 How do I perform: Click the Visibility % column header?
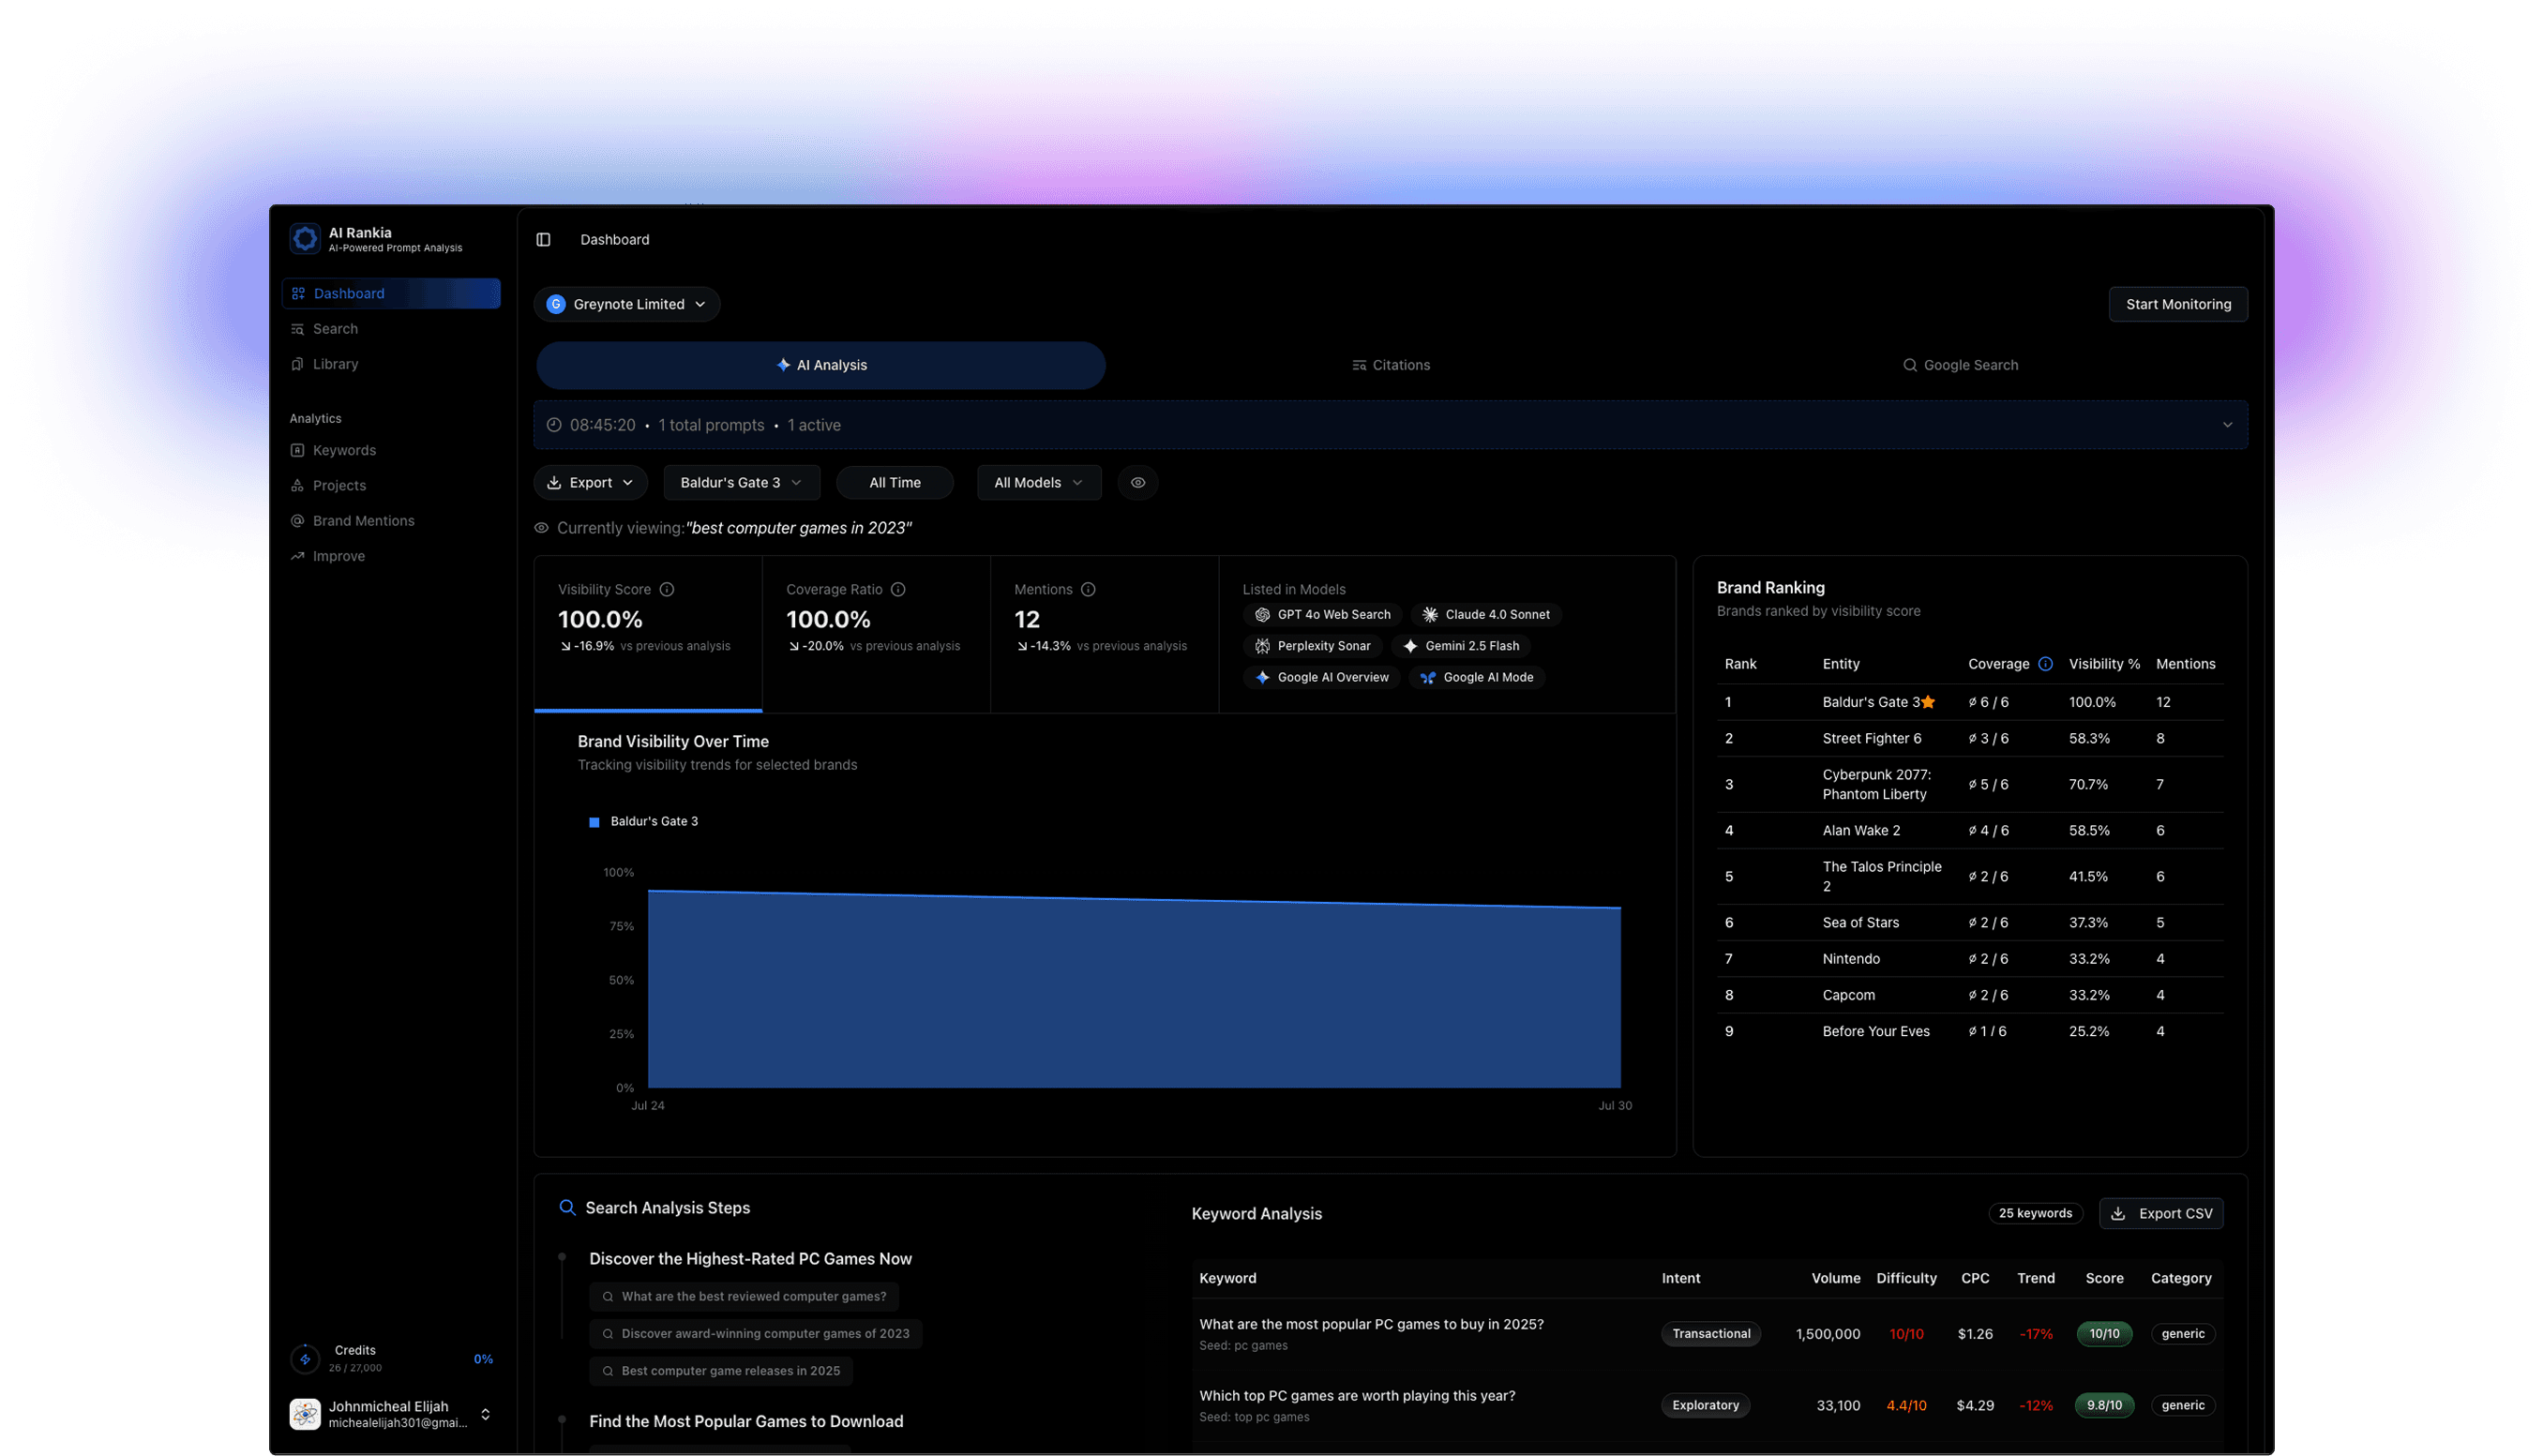(2103, 664)
